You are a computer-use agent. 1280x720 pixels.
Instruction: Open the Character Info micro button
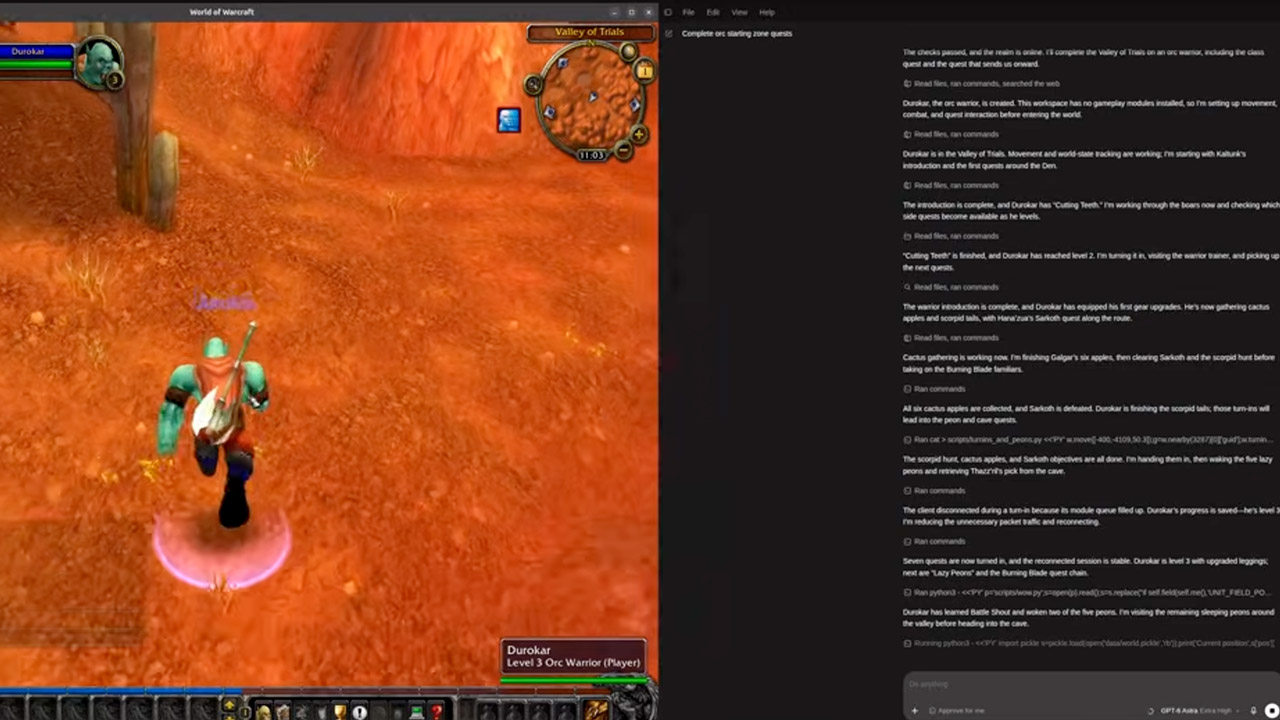point(263,712)
